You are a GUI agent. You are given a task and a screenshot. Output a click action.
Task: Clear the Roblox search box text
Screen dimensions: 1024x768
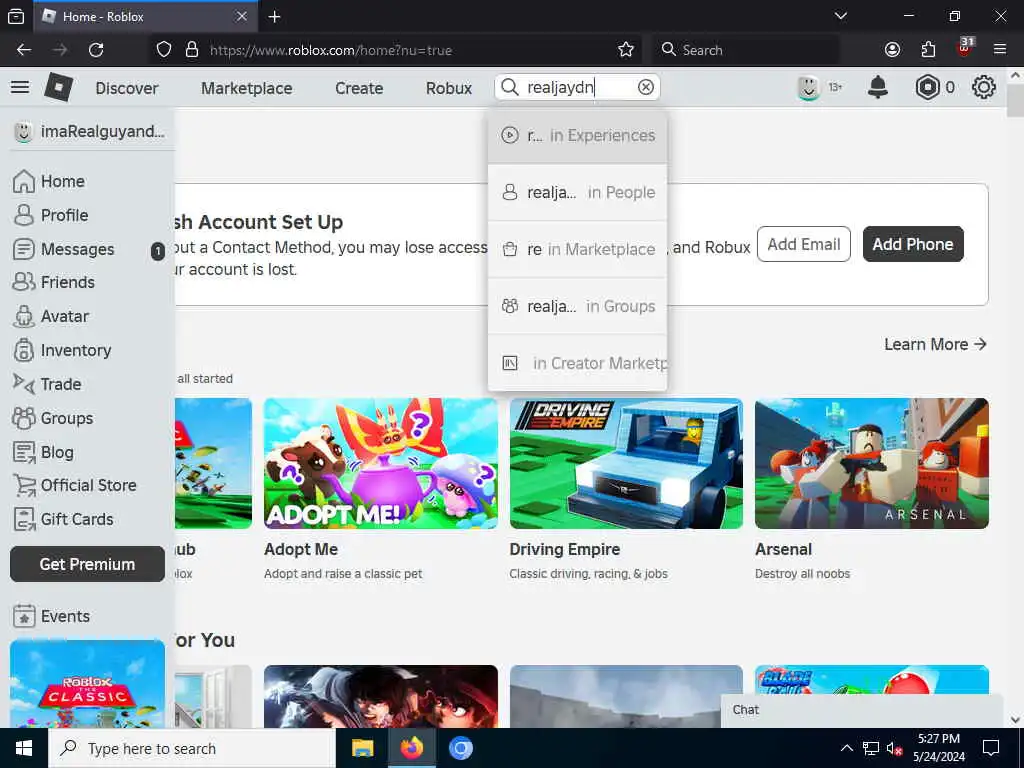tap(645, 87)
